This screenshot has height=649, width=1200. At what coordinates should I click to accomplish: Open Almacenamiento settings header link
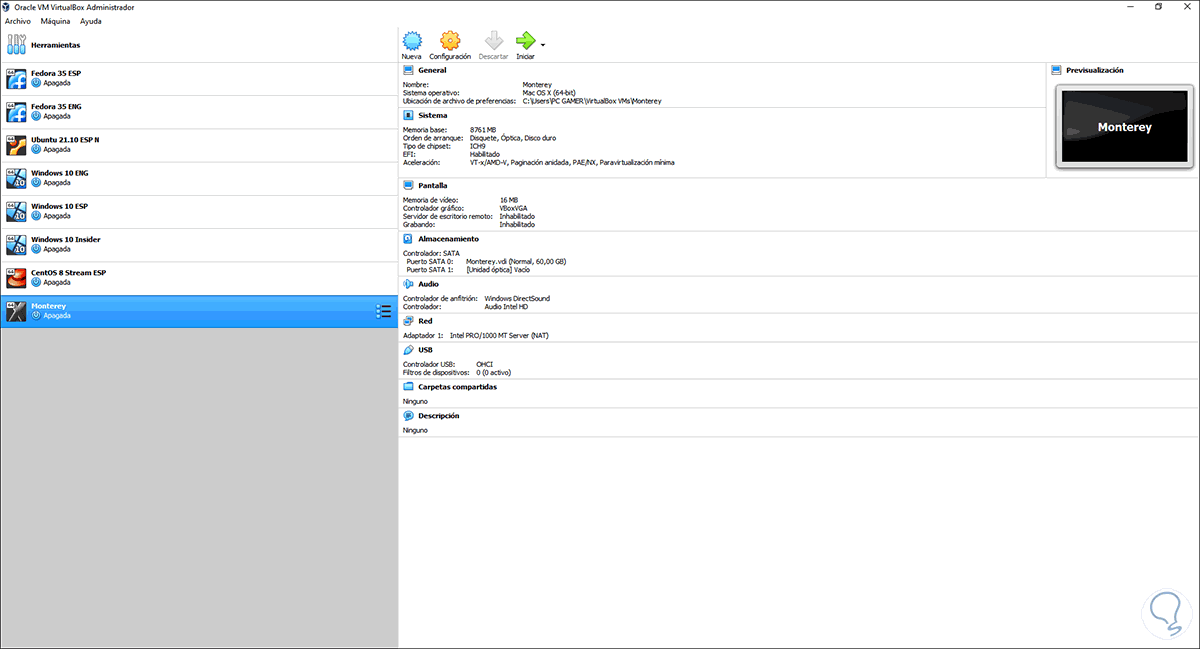tap(448, 239)
